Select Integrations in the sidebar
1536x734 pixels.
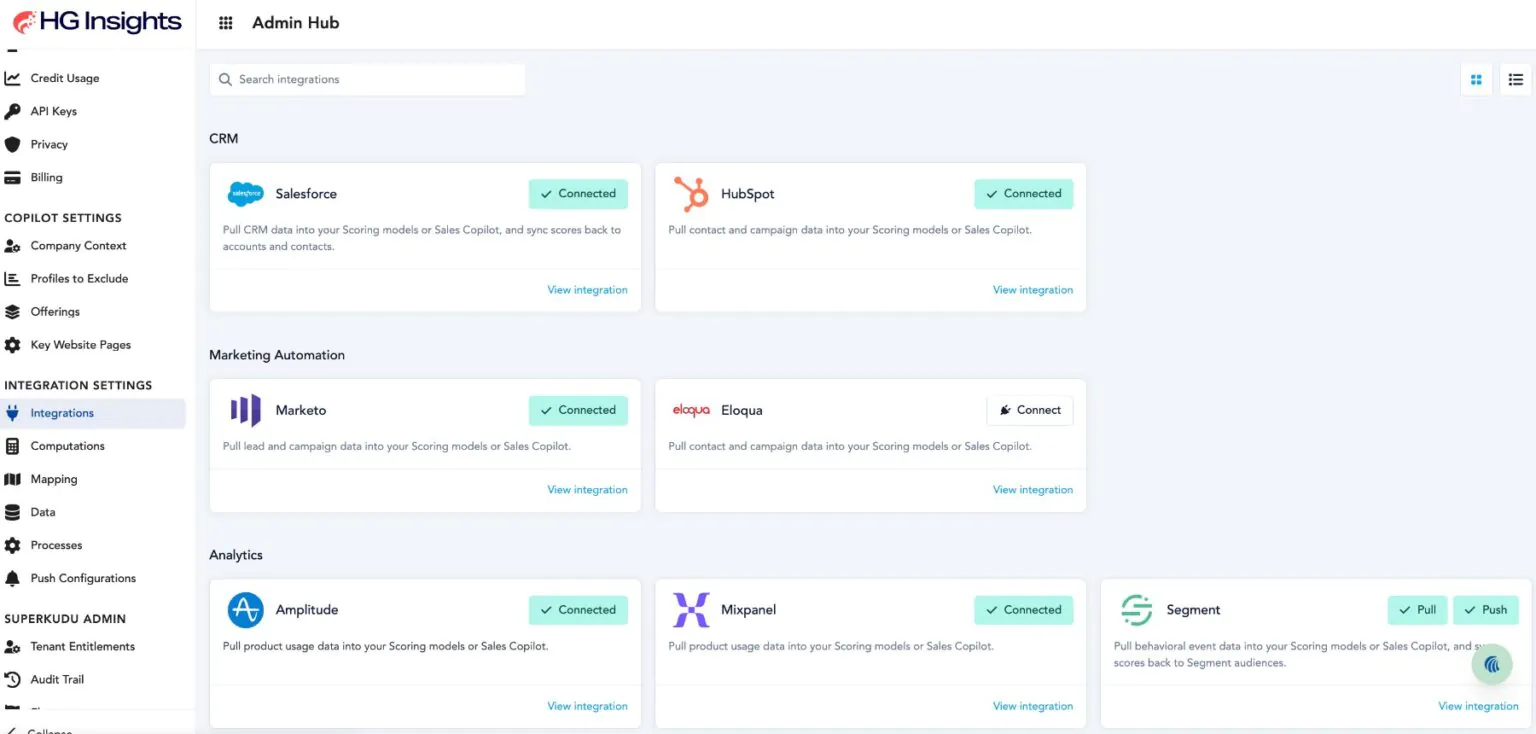pos(93,413)
